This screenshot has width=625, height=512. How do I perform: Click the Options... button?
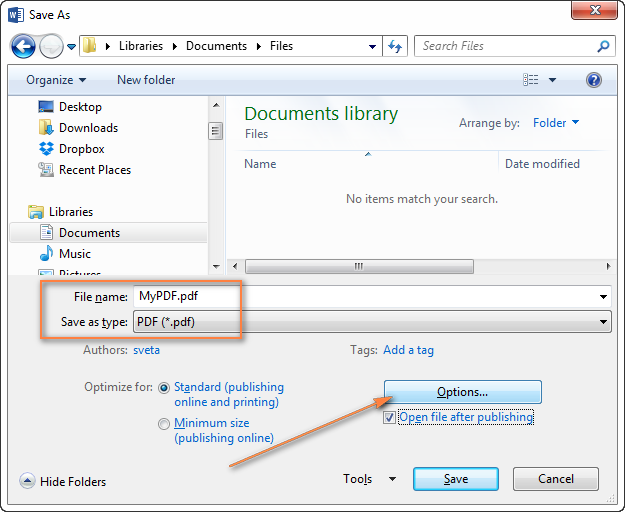[462, 392]
